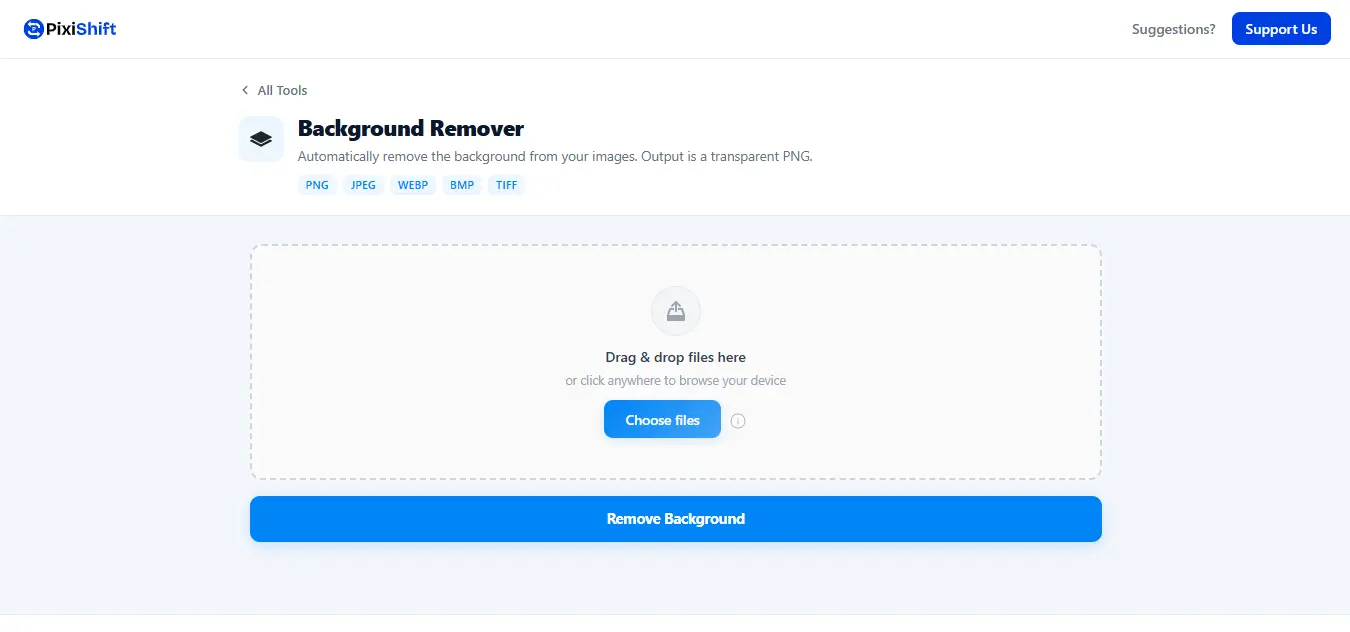1350x632 pixels.
Task: Click the upload tray icon
Action: (676, 311)
